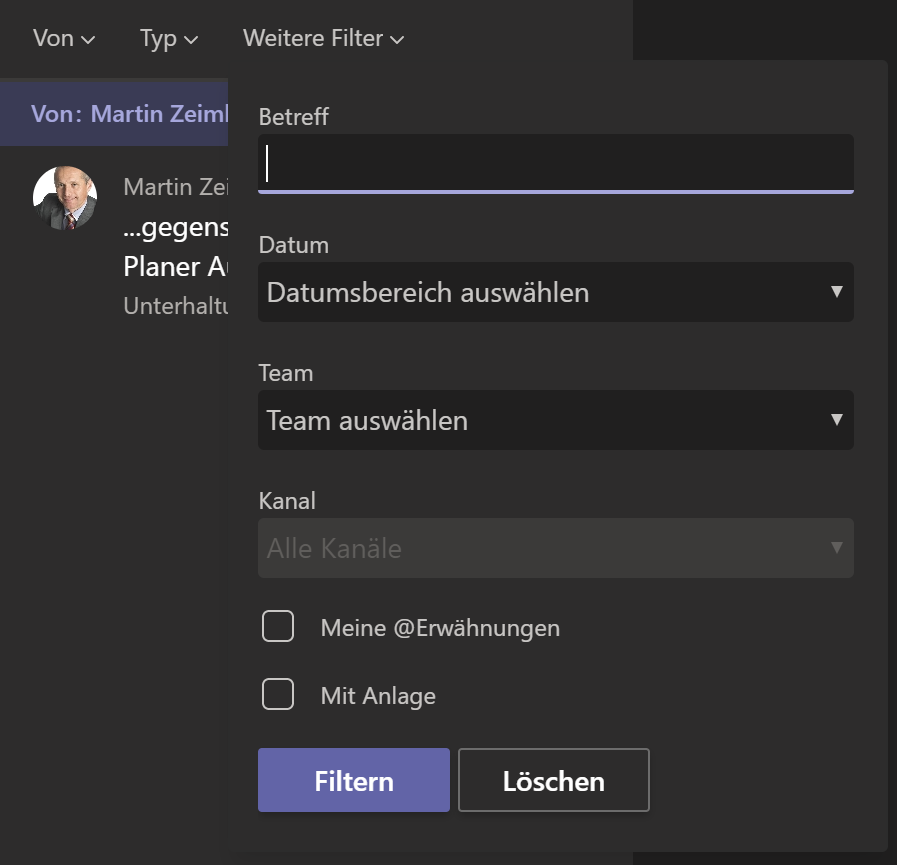Open the Von filter dropdown

[x=63, y=39]
